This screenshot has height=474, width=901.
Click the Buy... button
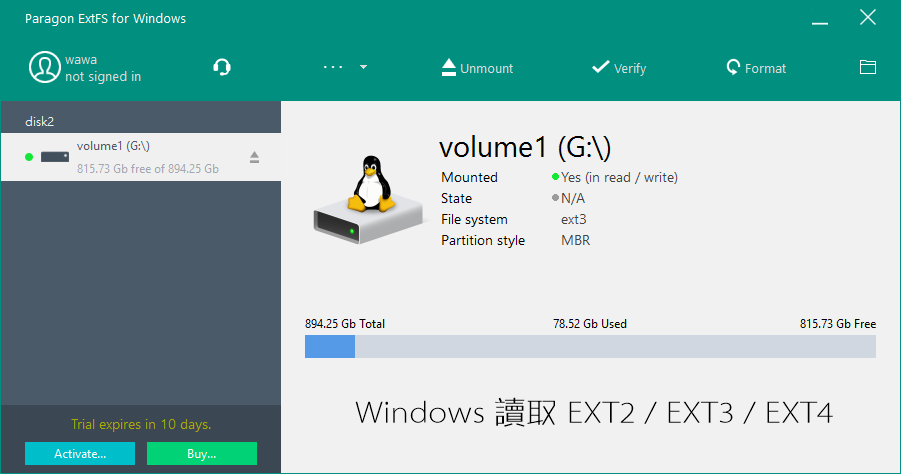[202, 453]
